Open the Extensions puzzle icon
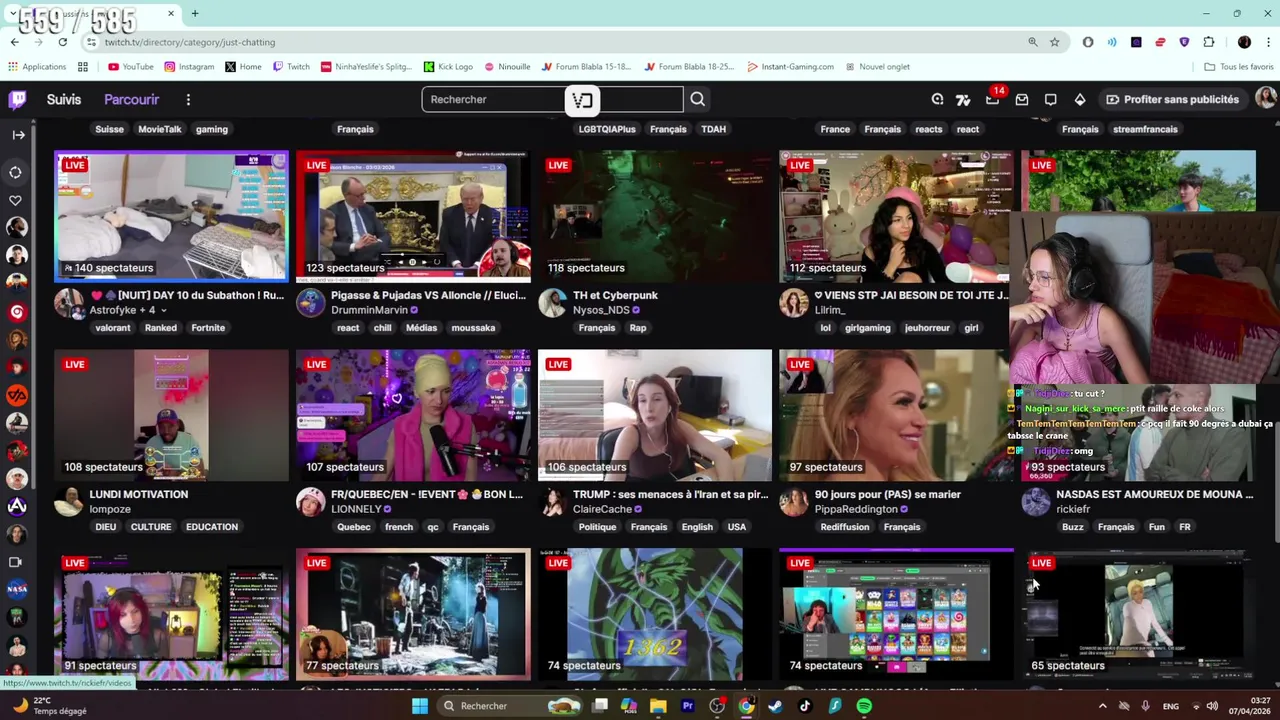The width and height of the screenshot is (1280, 720). [x=1208, y=42]
